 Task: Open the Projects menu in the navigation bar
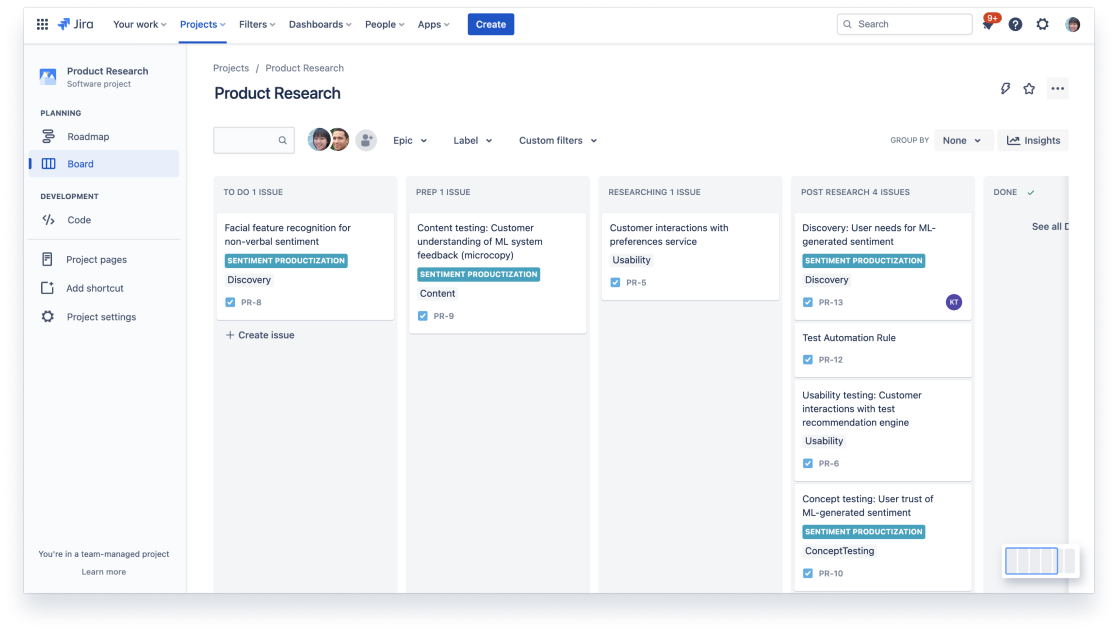200,24
